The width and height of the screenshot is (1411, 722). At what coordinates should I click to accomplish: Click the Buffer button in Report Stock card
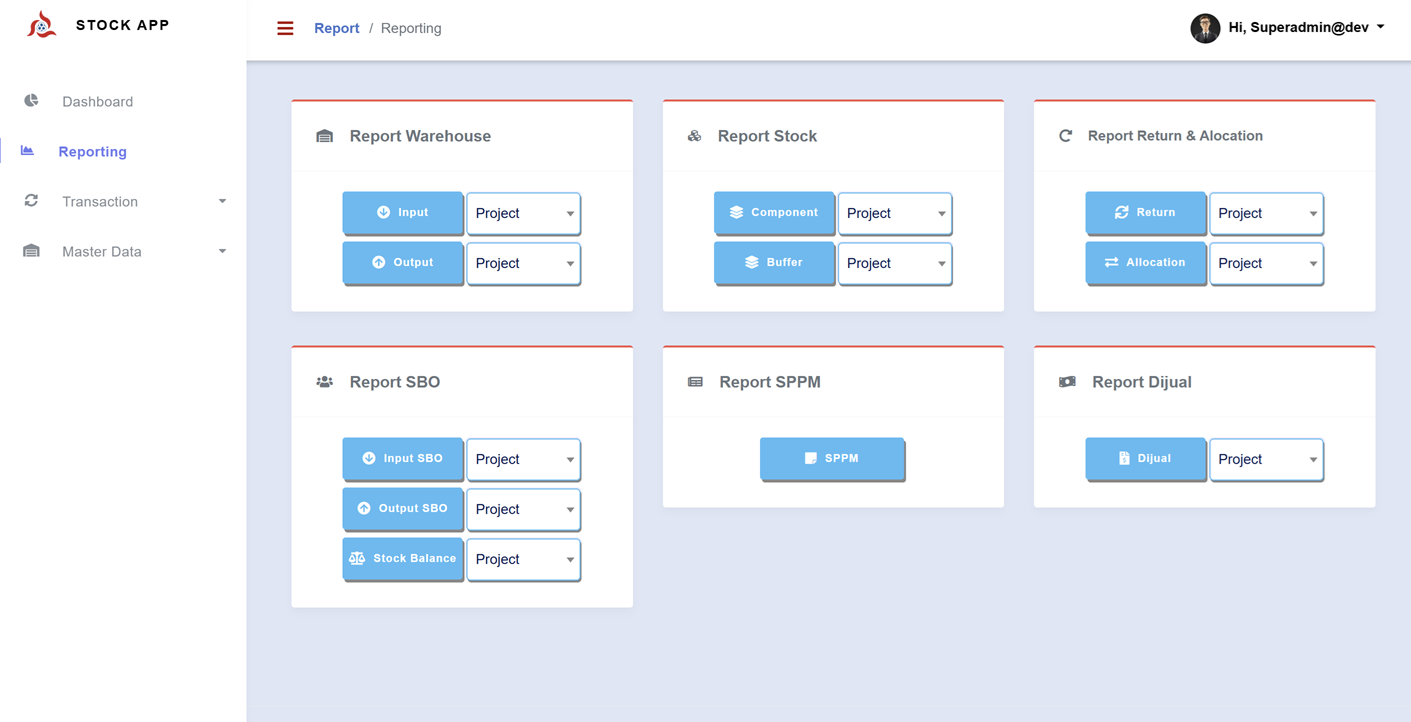pyautogui.click(x=774, y=263)
